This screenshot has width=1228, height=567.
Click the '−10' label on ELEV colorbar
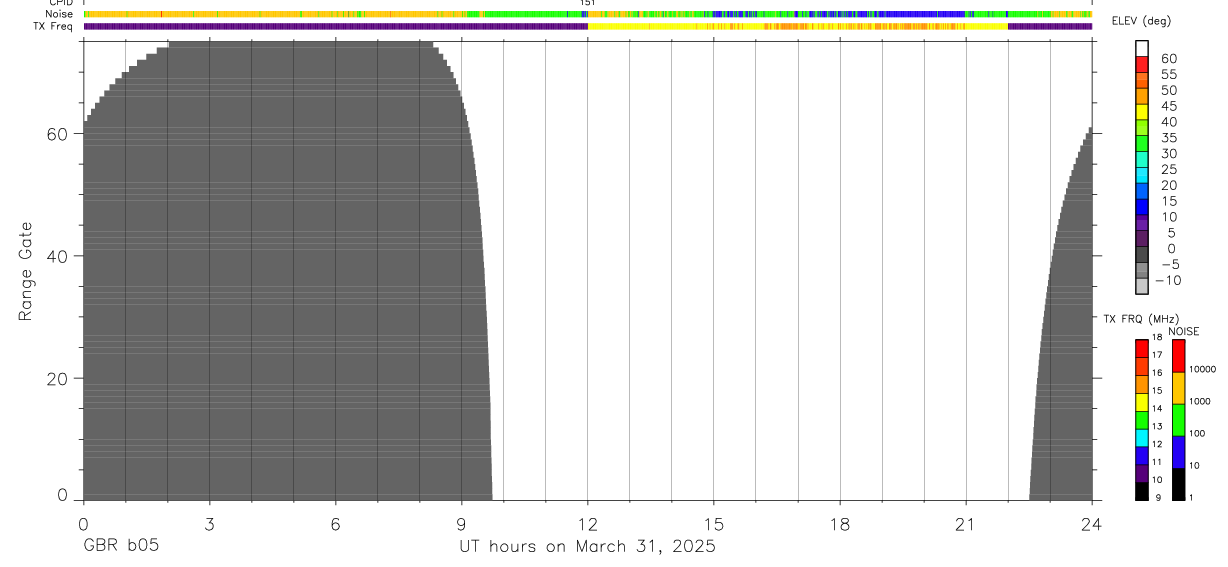click(1167, 280)
